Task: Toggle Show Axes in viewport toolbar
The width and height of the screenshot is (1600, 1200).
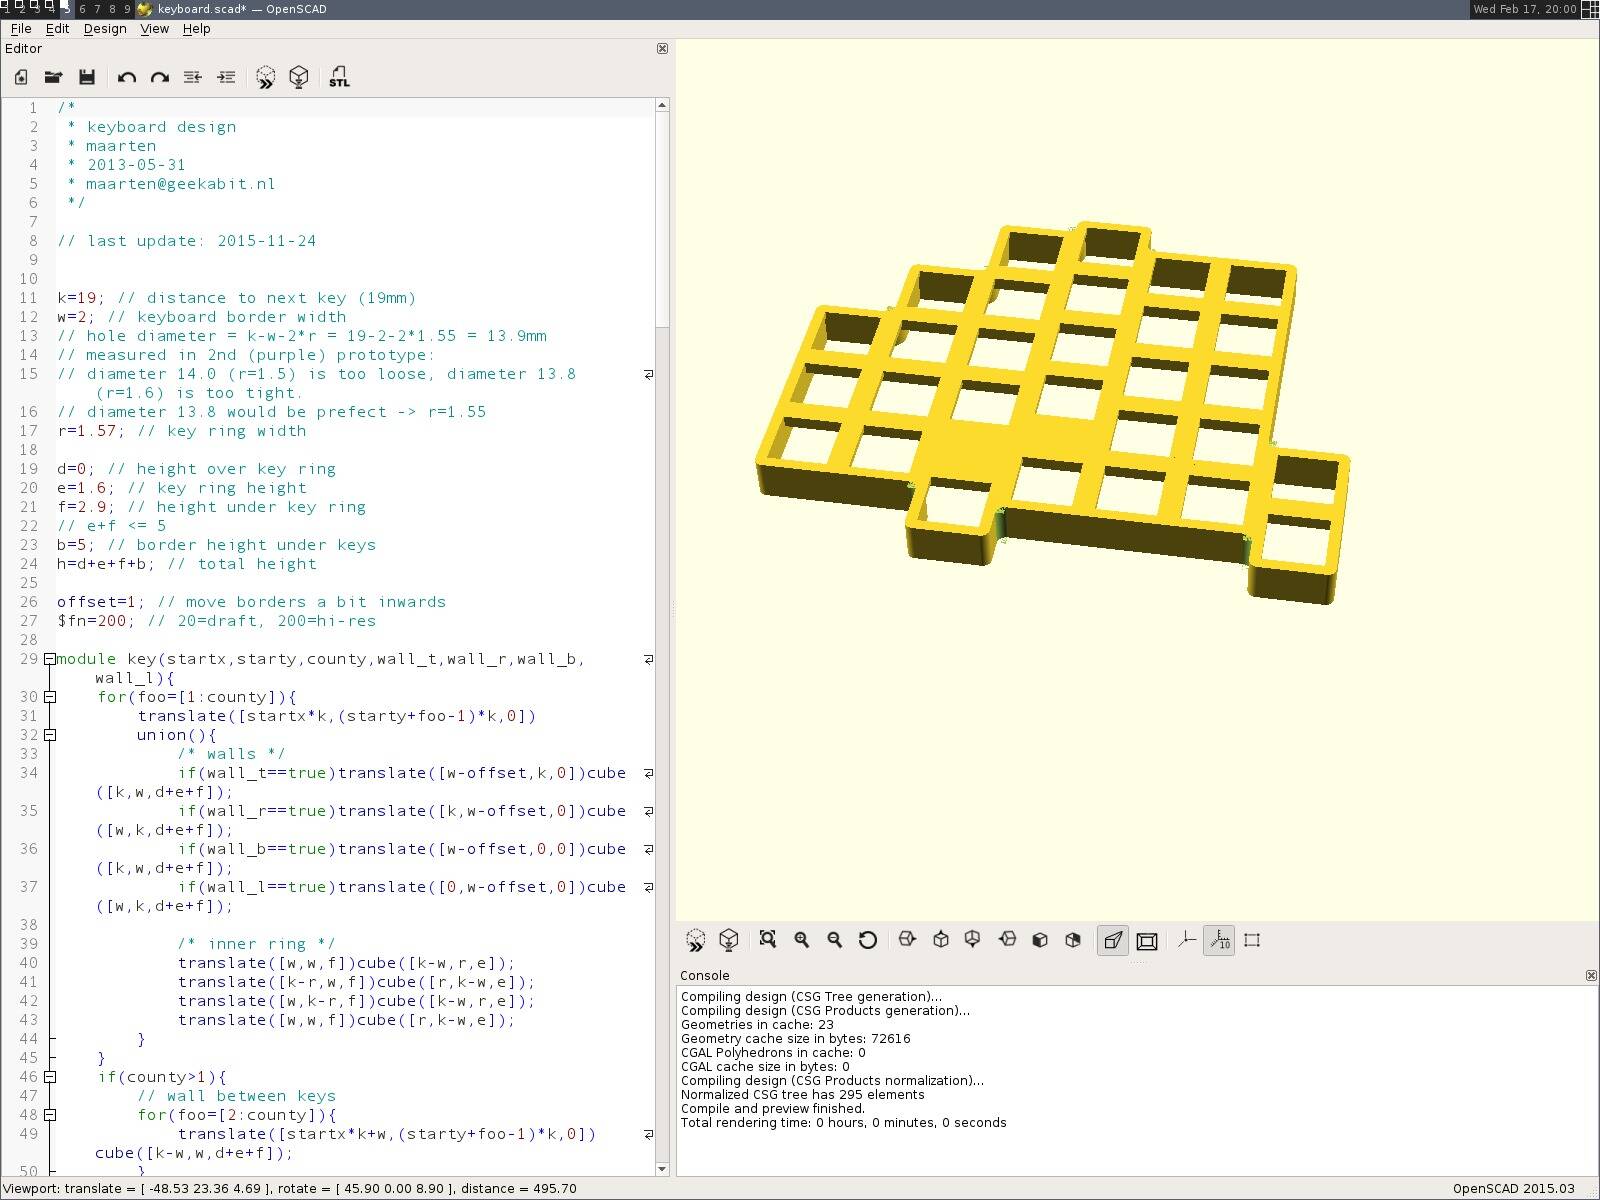Action: pyautogui.click(x=1186, y=939)
